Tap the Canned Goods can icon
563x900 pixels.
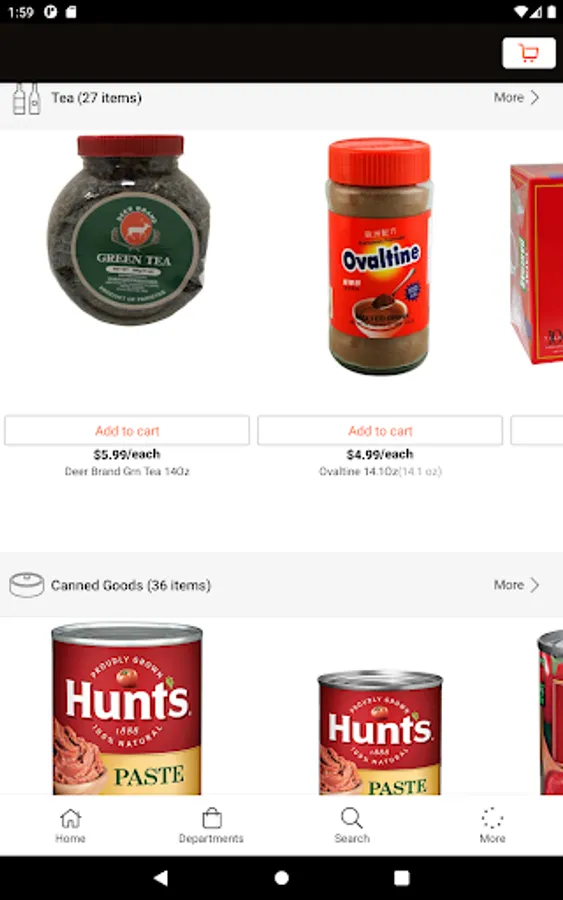pyautogui.click(x=26, y=585)
